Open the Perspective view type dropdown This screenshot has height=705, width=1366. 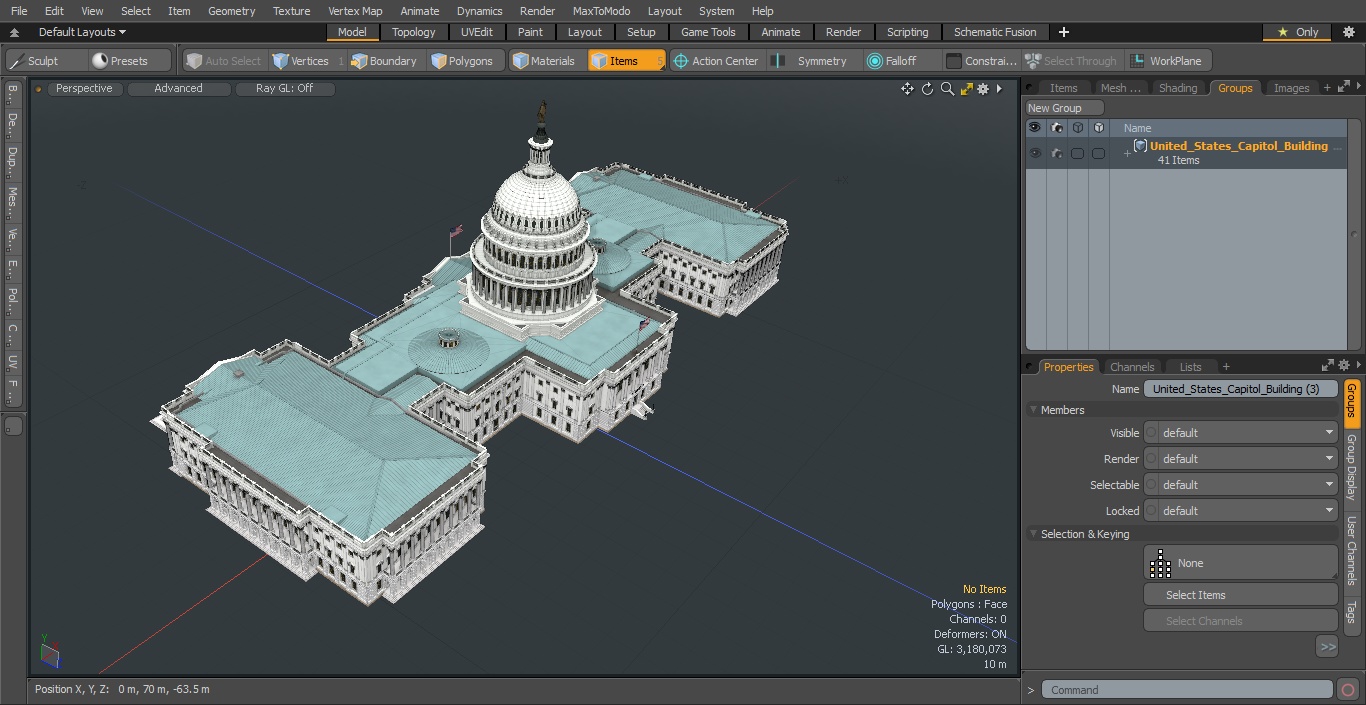point(84,89)
